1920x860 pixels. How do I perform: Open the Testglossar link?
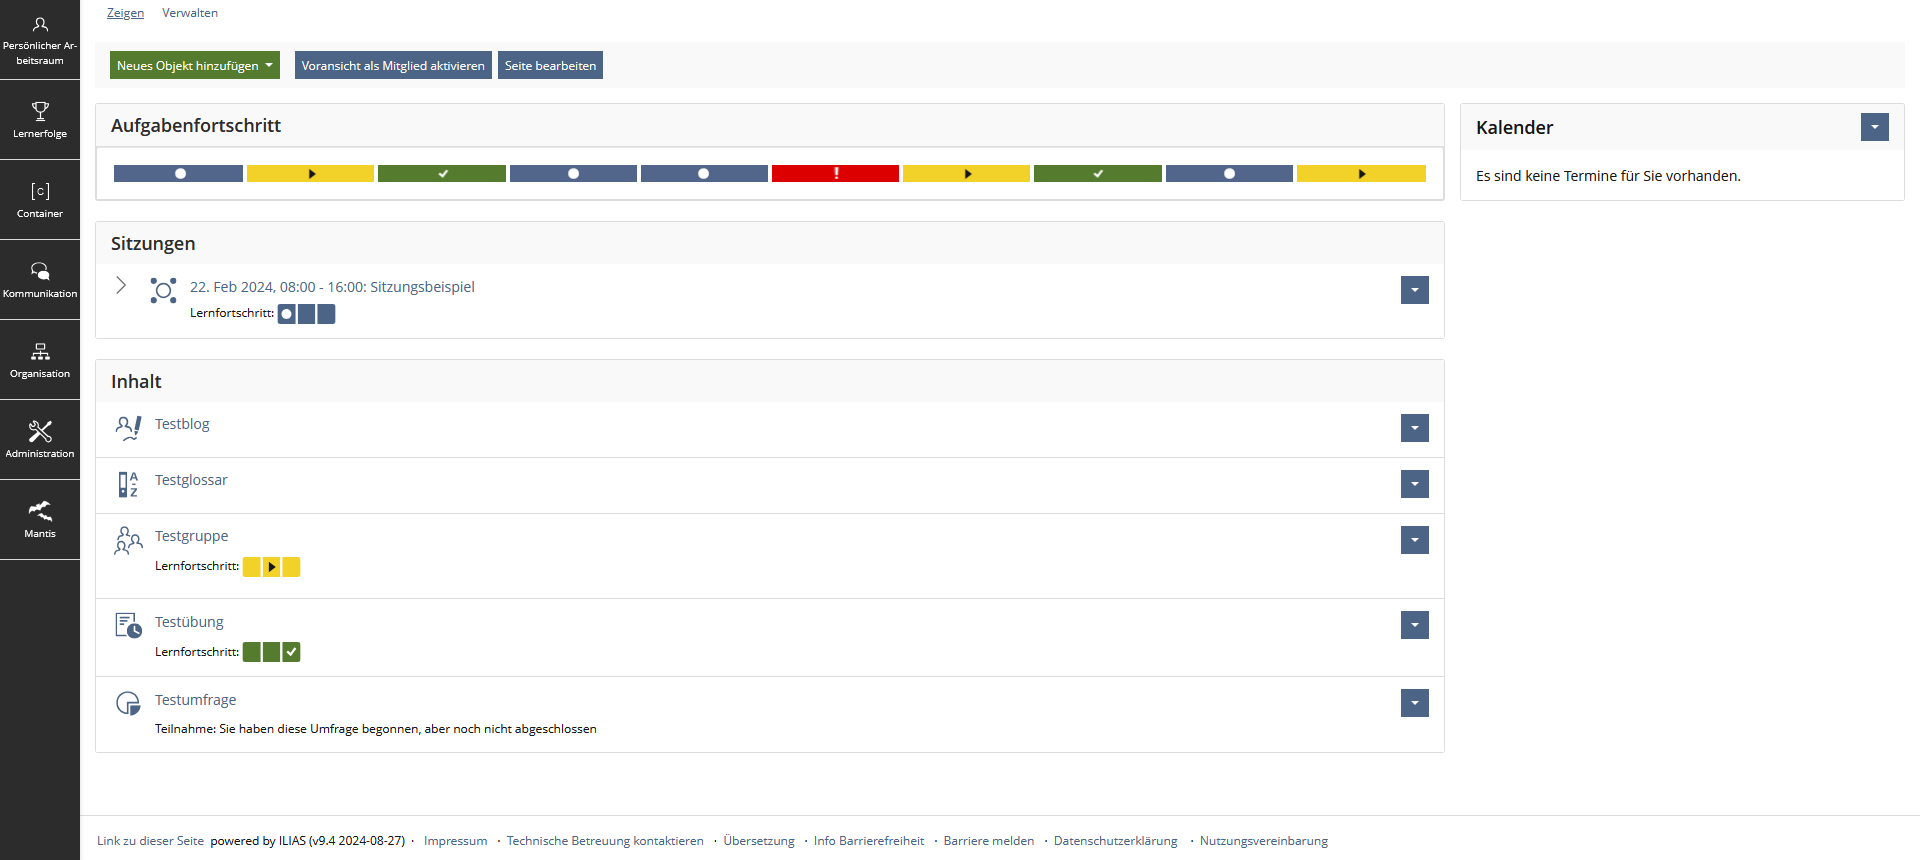click(191, 480)
